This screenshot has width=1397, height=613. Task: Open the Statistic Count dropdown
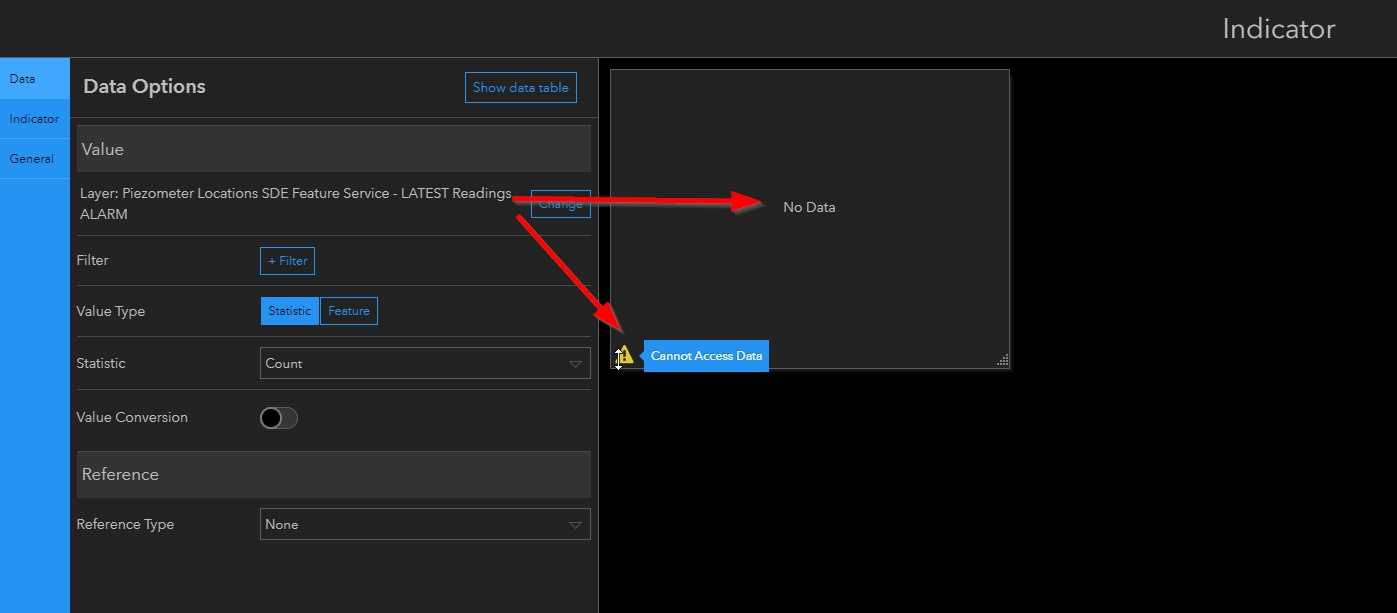click(424, 363)
